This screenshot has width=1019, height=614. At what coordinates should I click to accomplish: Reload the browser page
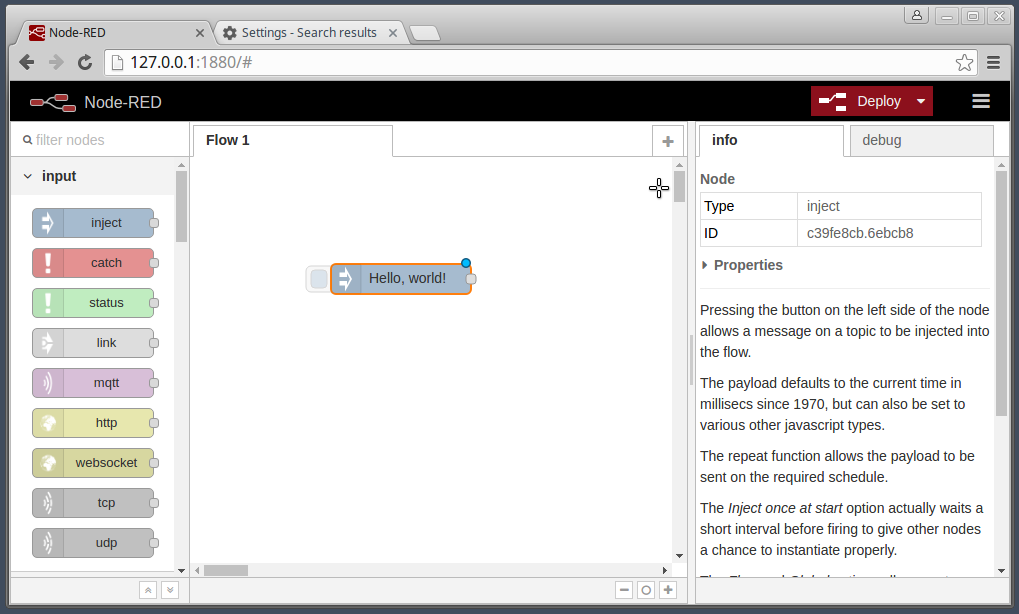[x=85, y=62]
